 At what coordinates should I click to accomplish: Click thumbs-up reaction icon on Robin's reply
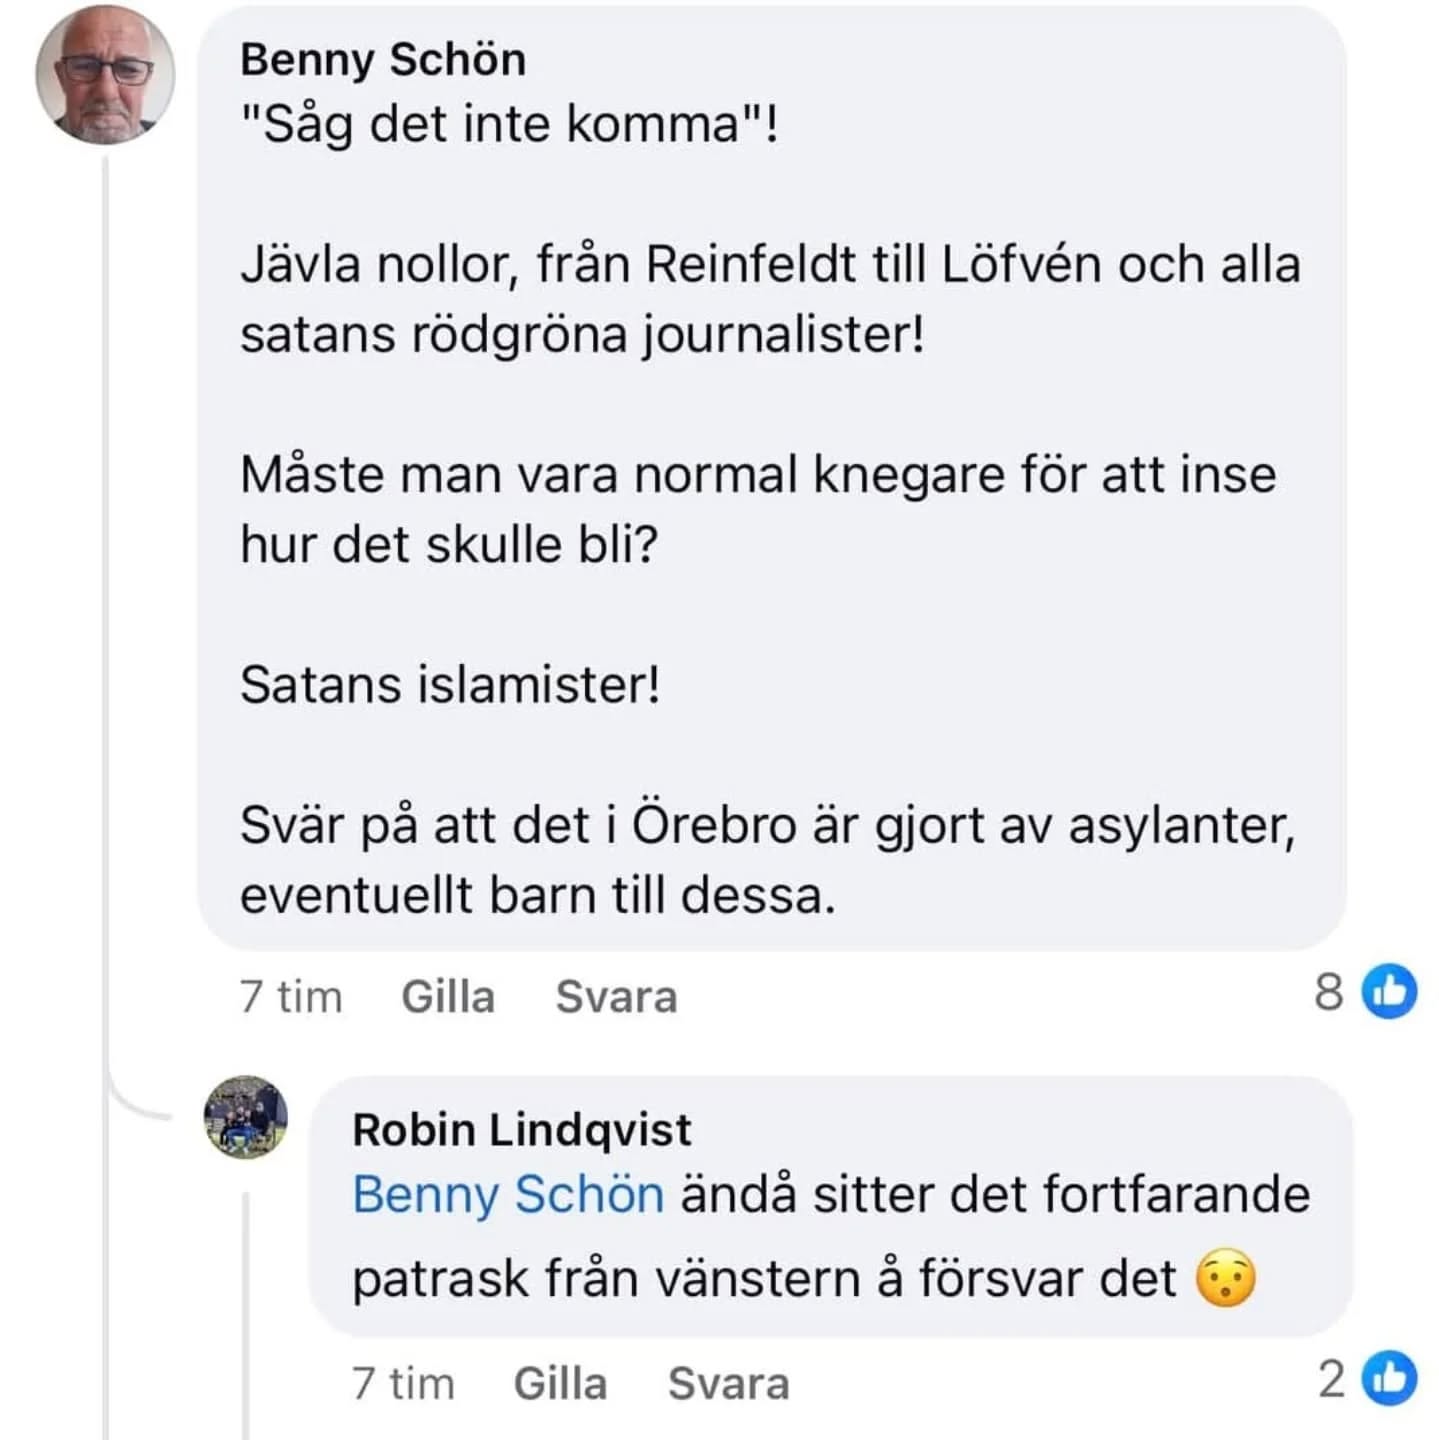coord(1390,1378)
